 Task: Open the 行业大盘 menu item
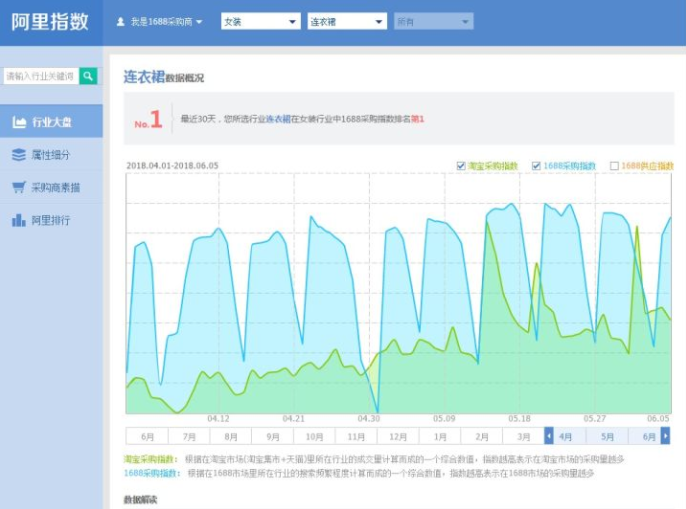(x=51, y=122)
